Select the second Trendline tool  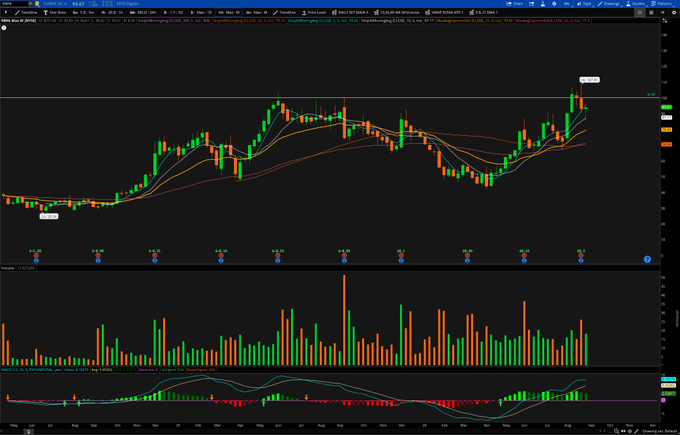click(x=284, y=13)
